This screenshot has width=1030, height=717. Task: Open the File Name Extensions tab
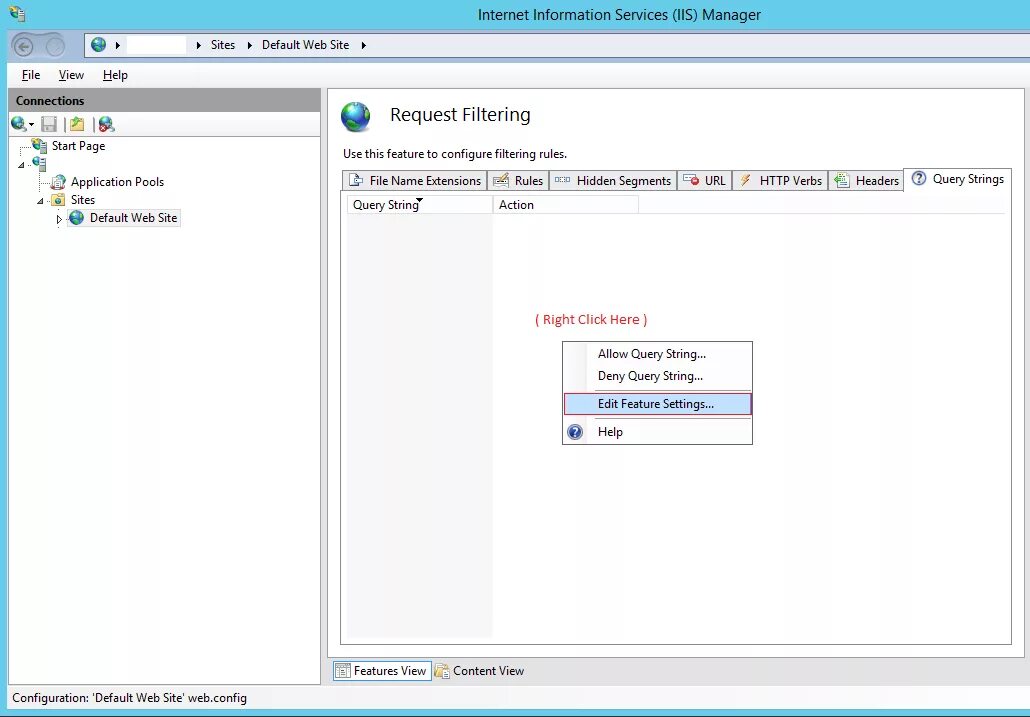(x=414, y=181)
